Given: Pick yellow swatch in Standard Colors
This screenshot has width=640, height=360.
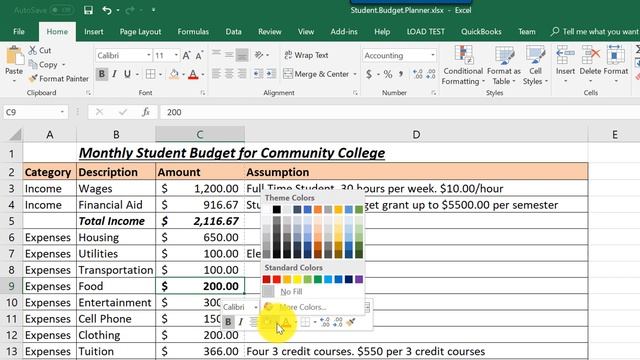Looking at the screenshot, I should click(297, 279).
